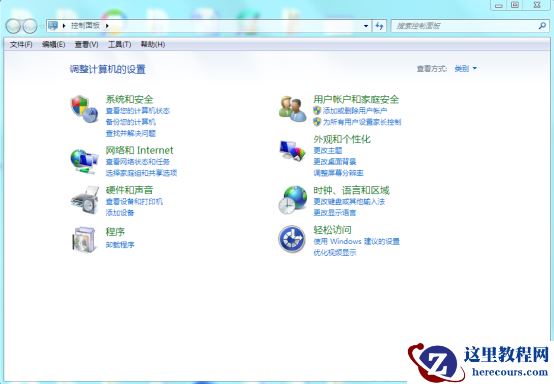Click the Forward navigation arrow button
This screenshot has height=384, width=554.
coord(30,26)
